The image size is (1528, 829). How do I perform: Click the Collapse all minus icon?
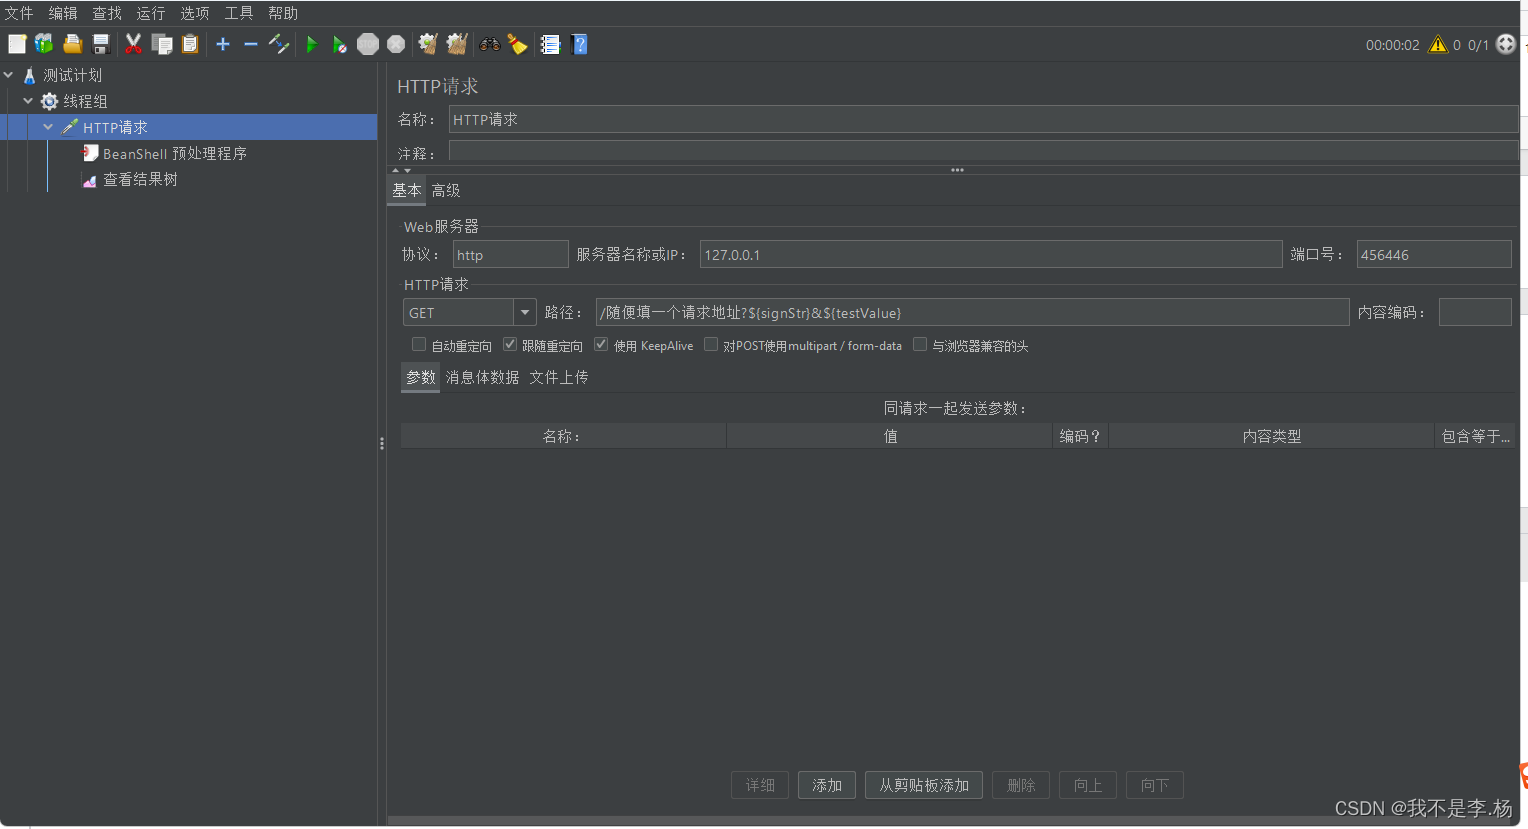pos(251,44)
